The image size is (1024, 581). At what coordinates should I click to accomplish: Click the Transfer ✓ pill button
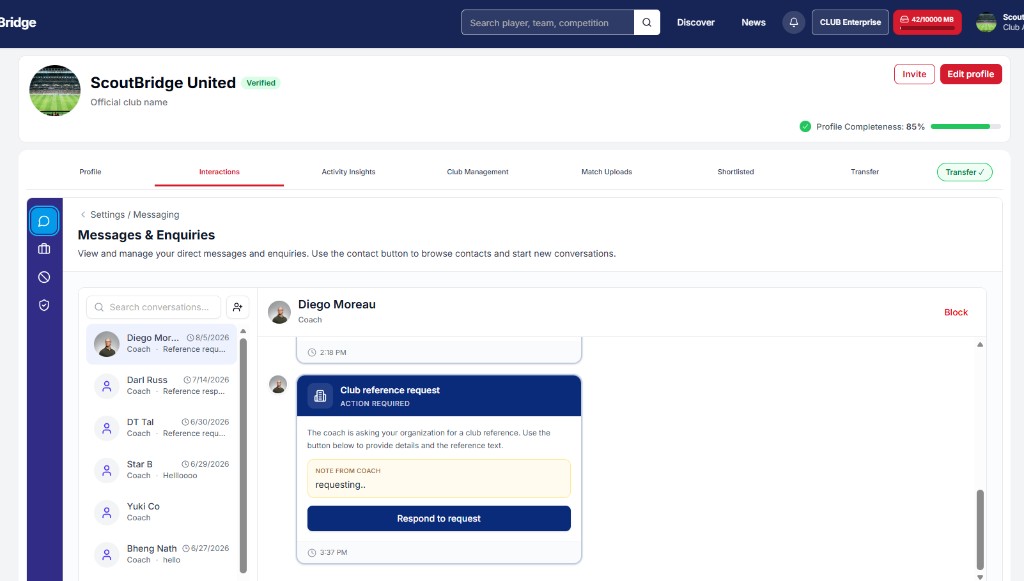click(x=965, y=172)
